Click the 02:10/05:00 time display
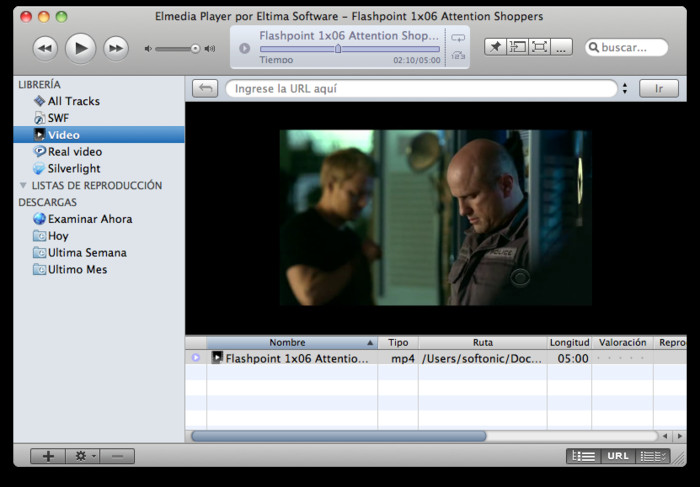 pos(417,60)
